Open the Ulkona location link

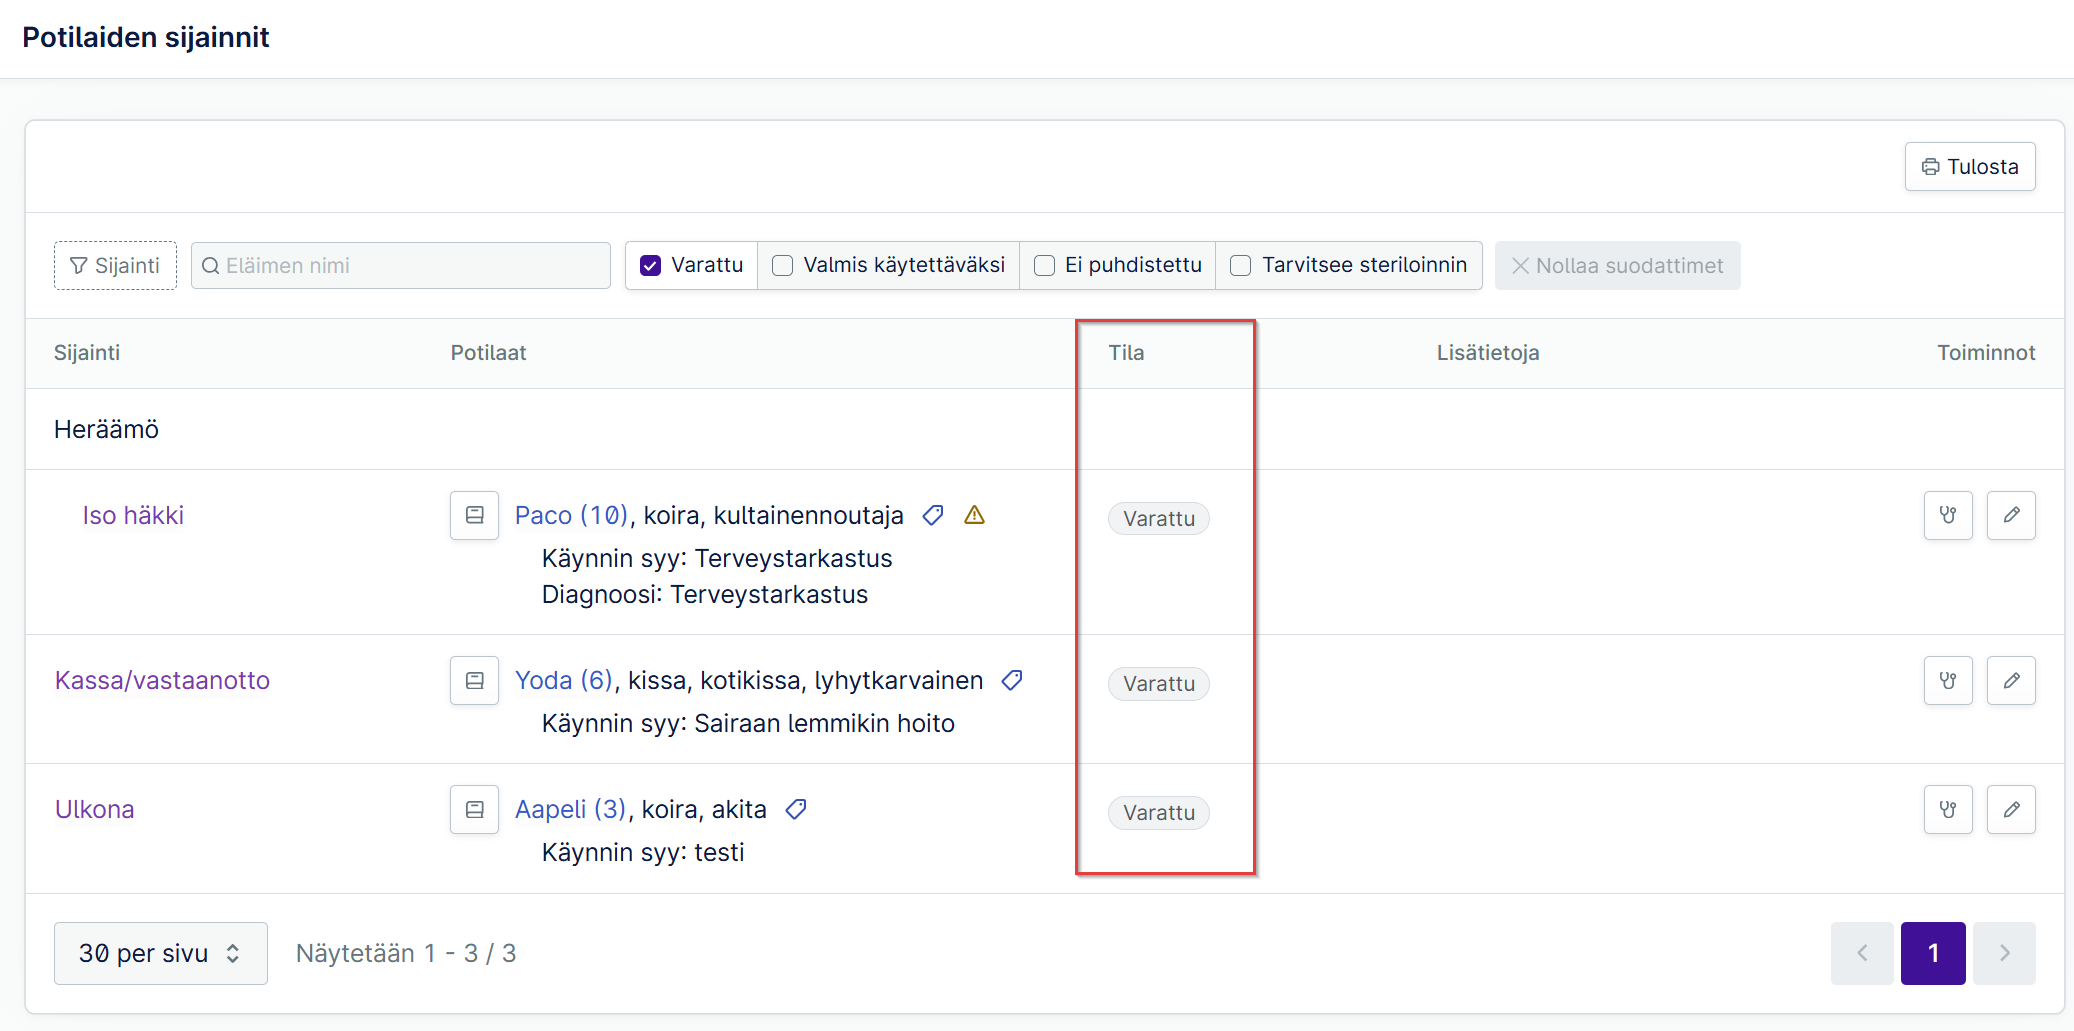tap(94, 809)
